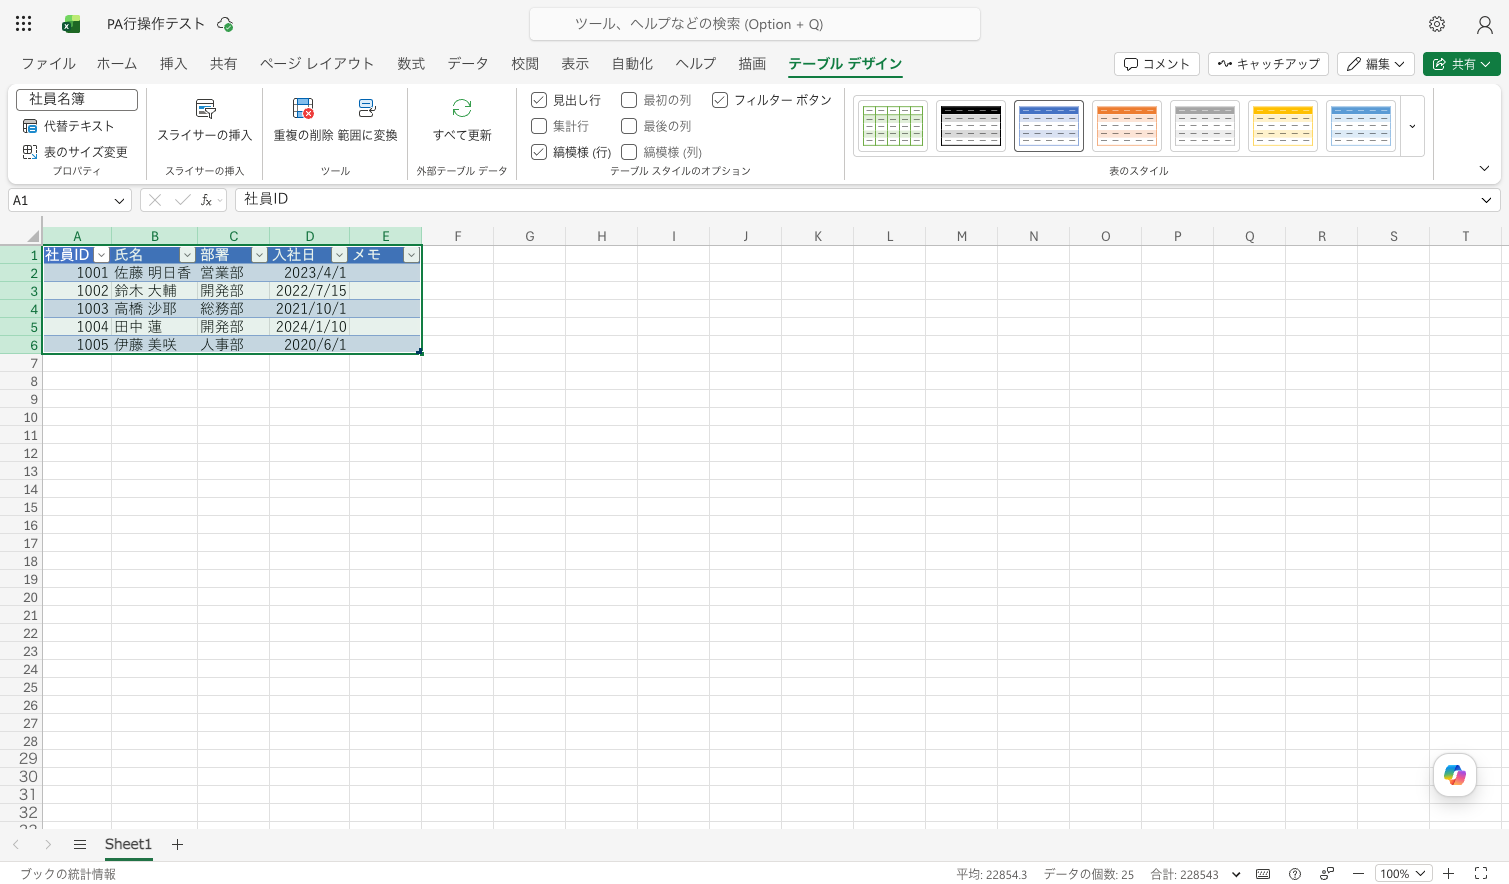The height and width of the screenshot is (884, 1509).
Task: Click the Excel logo icon
Action: click(x=71, y=24)
